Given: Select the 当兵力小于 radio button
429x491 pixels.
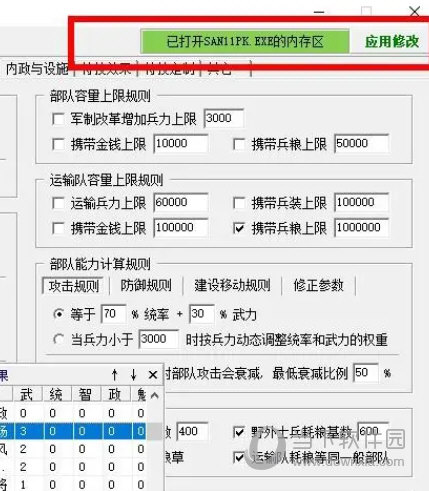Looking at the screenshot, I should pyautogui.click(x=59, y=340).
